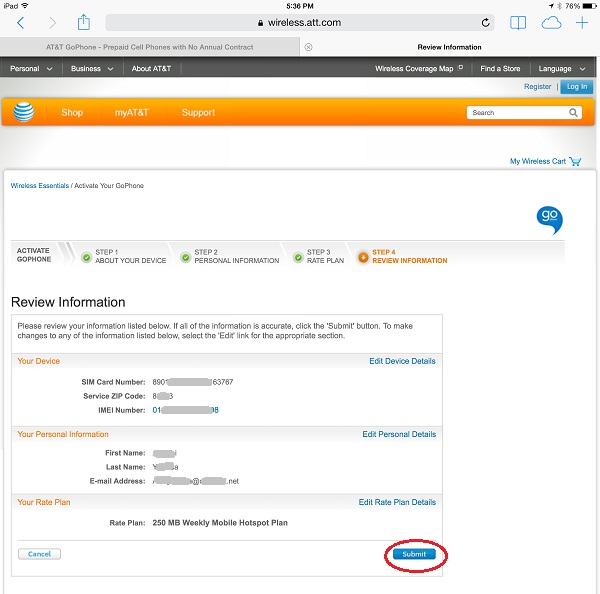The image size is (600, 594).
Task: Click Step 3 green checkmark icon
Action: (298, 257)
